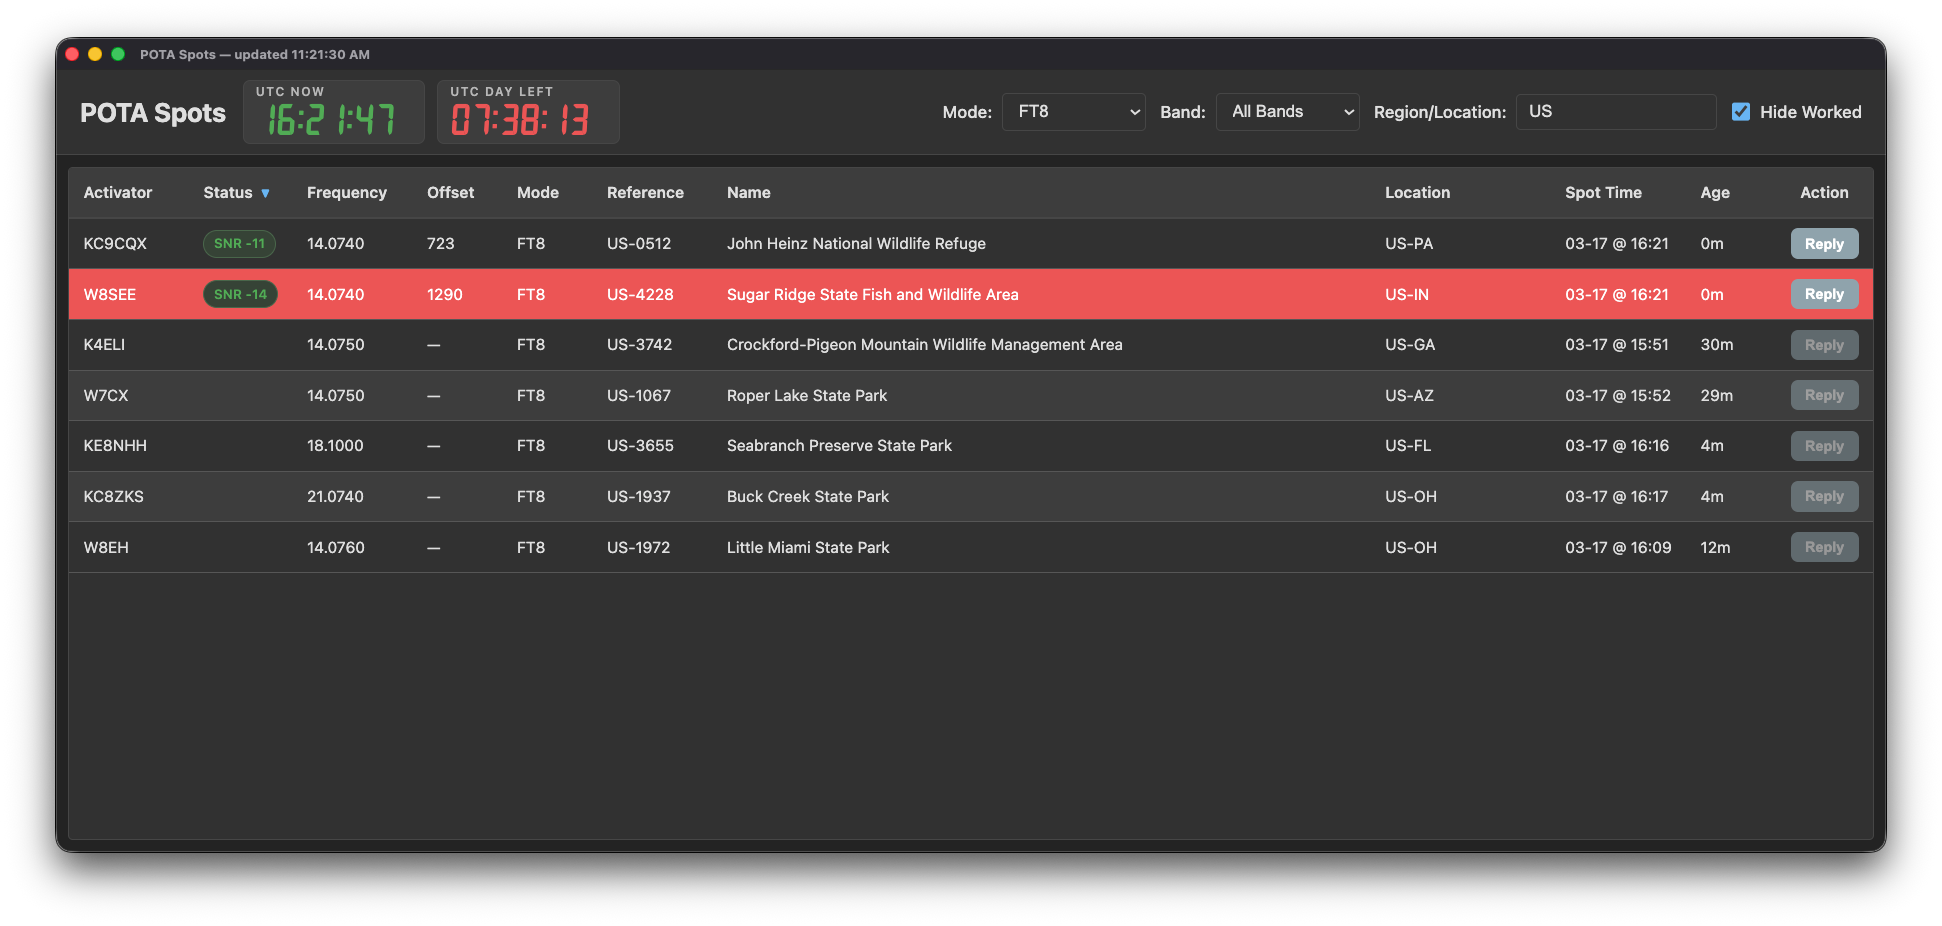Image resolution: width=1942 pixels, height=926 pixels.
Task: Click the SNR -11 status badge for KC9CQX
Action: point(239,244)
